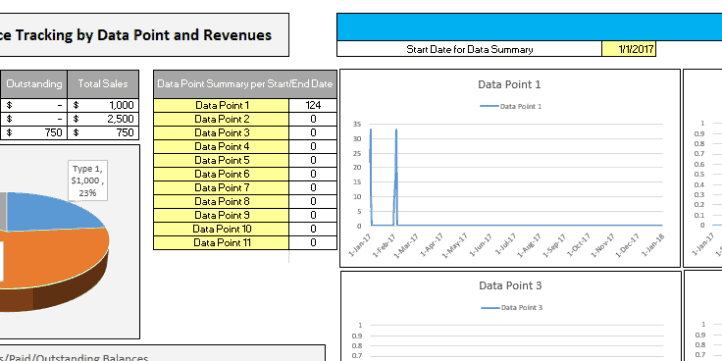Viewport: 722px width, 361px height.
Task: Click the Total Sales column header
Action: click(103, 84)
